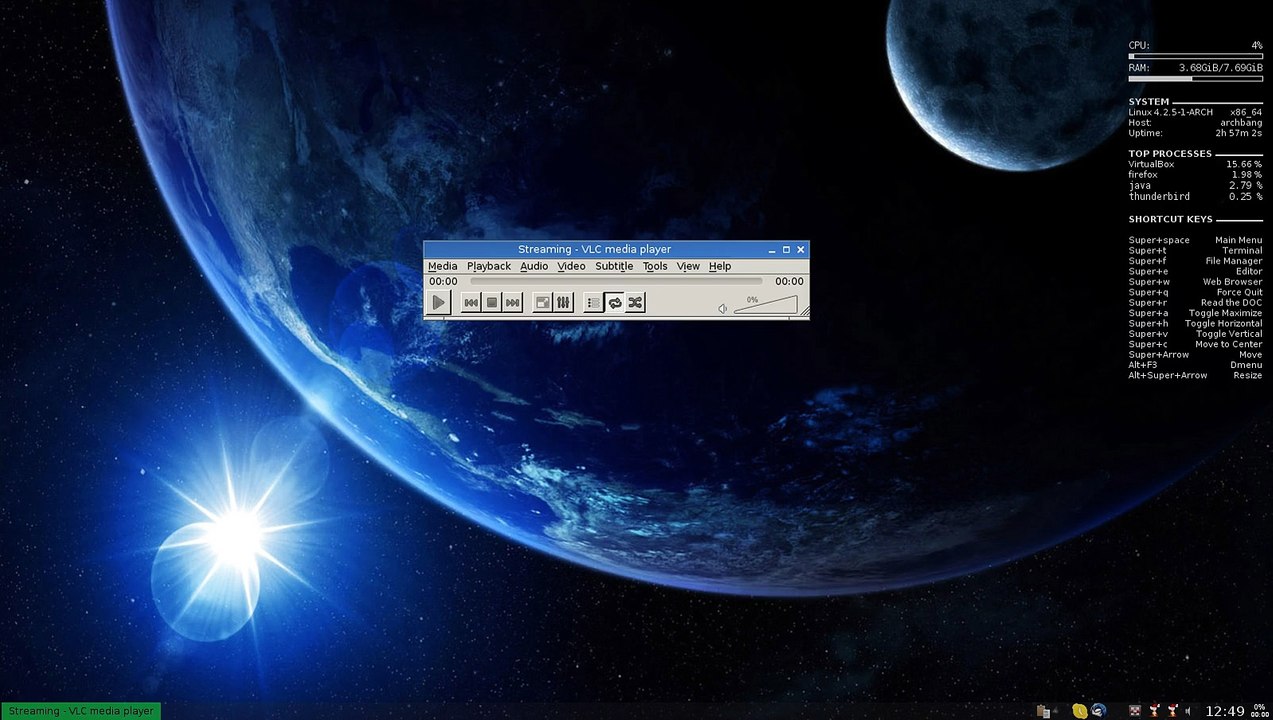
Task: Start playback with the VLC Play button
Action: point(438,302)
